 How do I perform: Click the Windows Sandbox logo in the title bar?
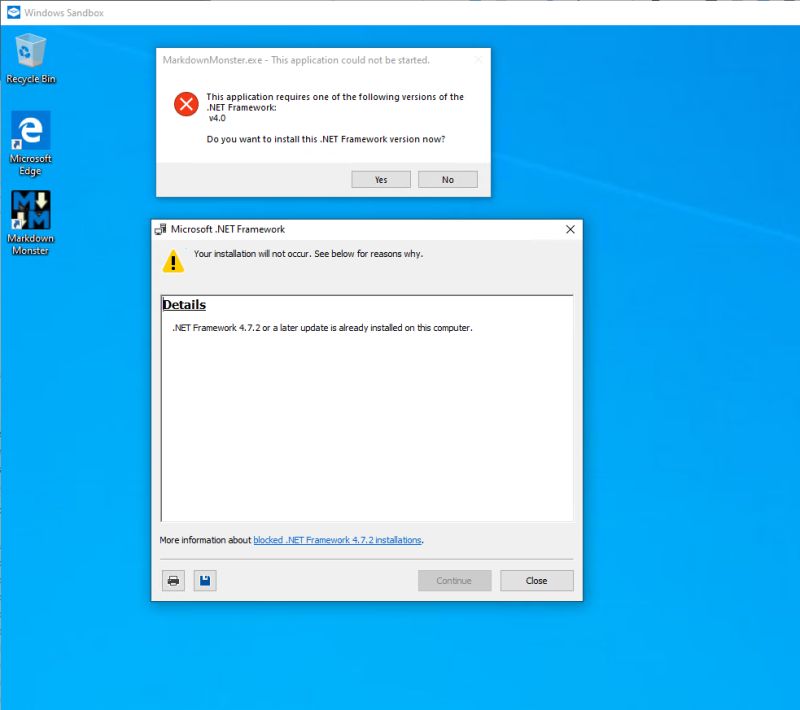tap(13, 14)
